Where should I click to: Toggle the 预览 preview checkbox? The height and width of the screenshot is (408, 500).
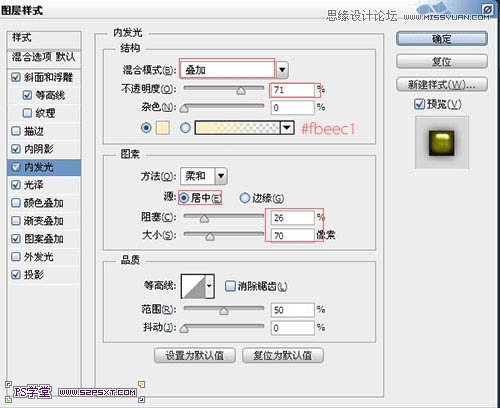tap(419, 104)
